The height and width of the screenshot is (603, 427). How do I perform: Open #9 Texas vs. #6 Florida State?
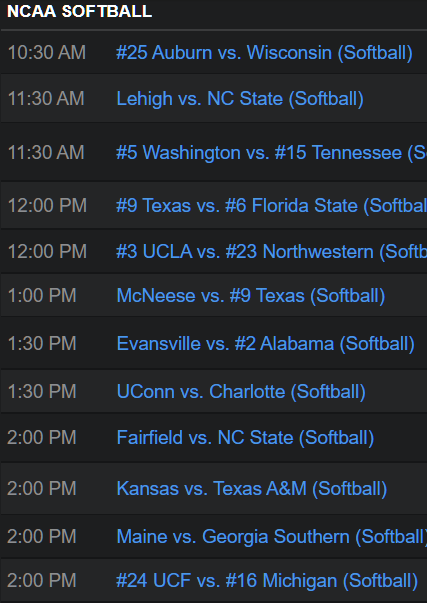point(272,205)
